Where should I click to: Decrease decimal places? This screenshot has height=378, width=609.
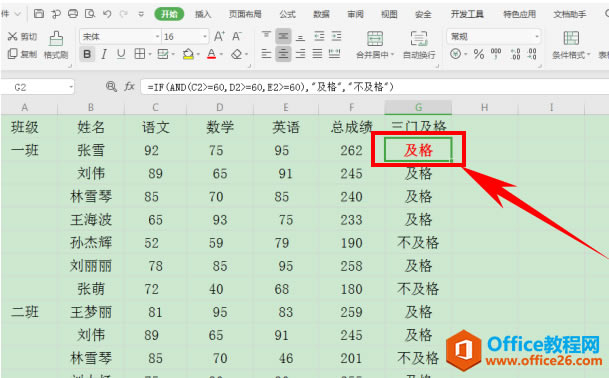(532, 54)
